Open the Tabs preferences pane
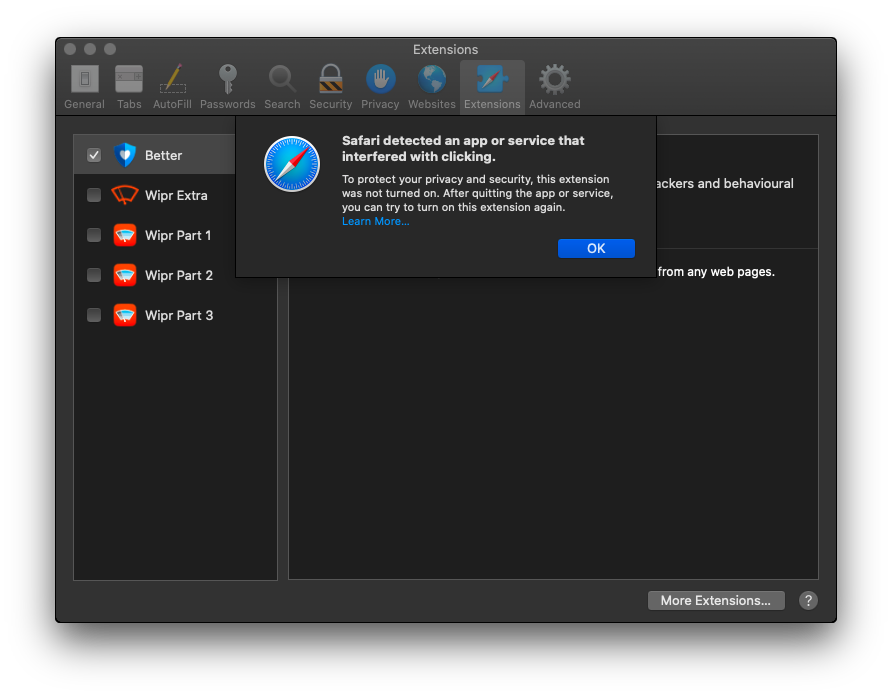This screenshot has height=696, width=892. (129, 87)
